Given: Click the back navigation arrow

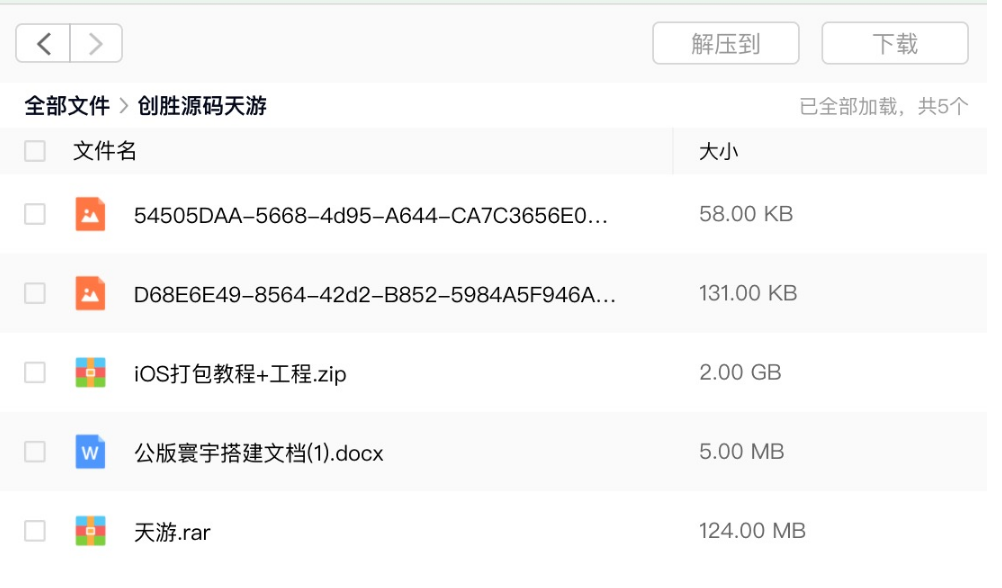Looking at the screenshot, I should coord(43,43).
